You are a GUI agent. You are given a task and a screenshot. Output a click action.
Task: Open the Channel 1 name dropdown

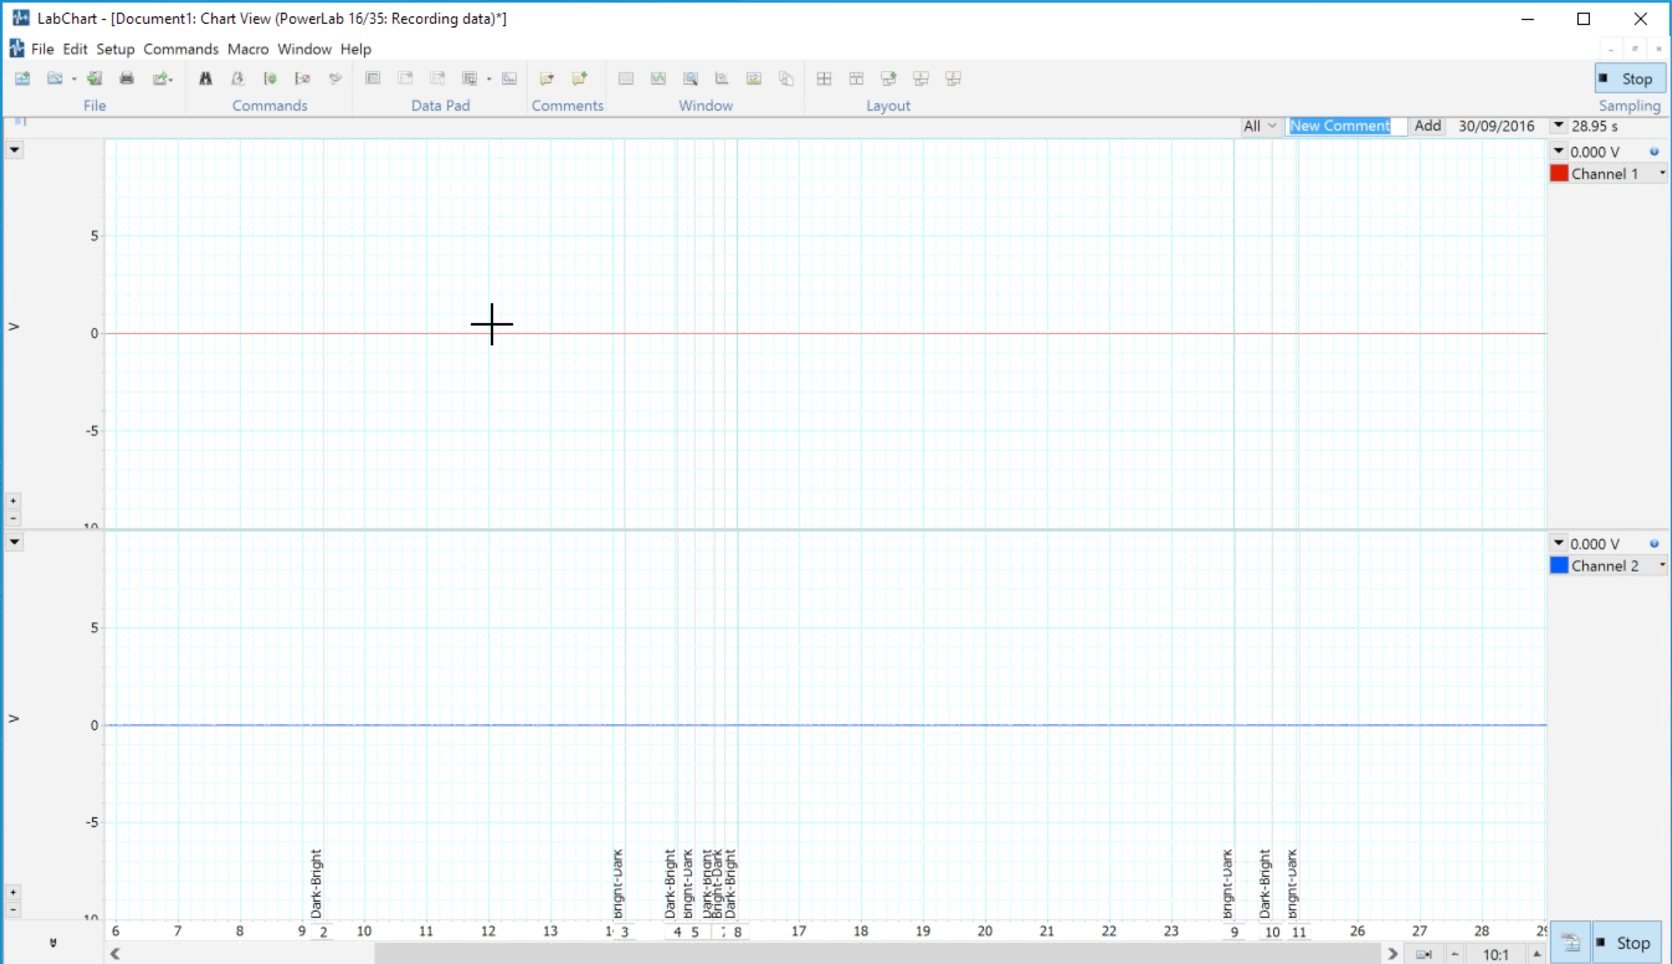(x=1662, y=174)
